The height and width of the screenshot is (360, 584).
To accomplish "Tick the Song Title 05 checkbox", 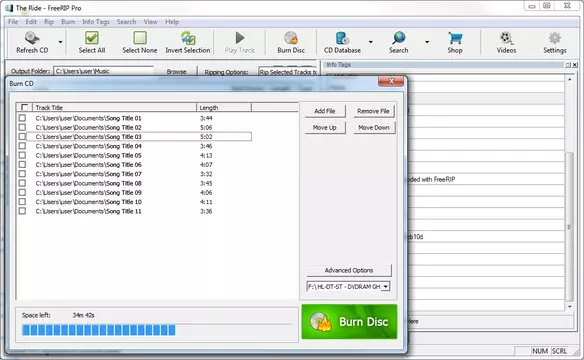I will coord(22,155).
